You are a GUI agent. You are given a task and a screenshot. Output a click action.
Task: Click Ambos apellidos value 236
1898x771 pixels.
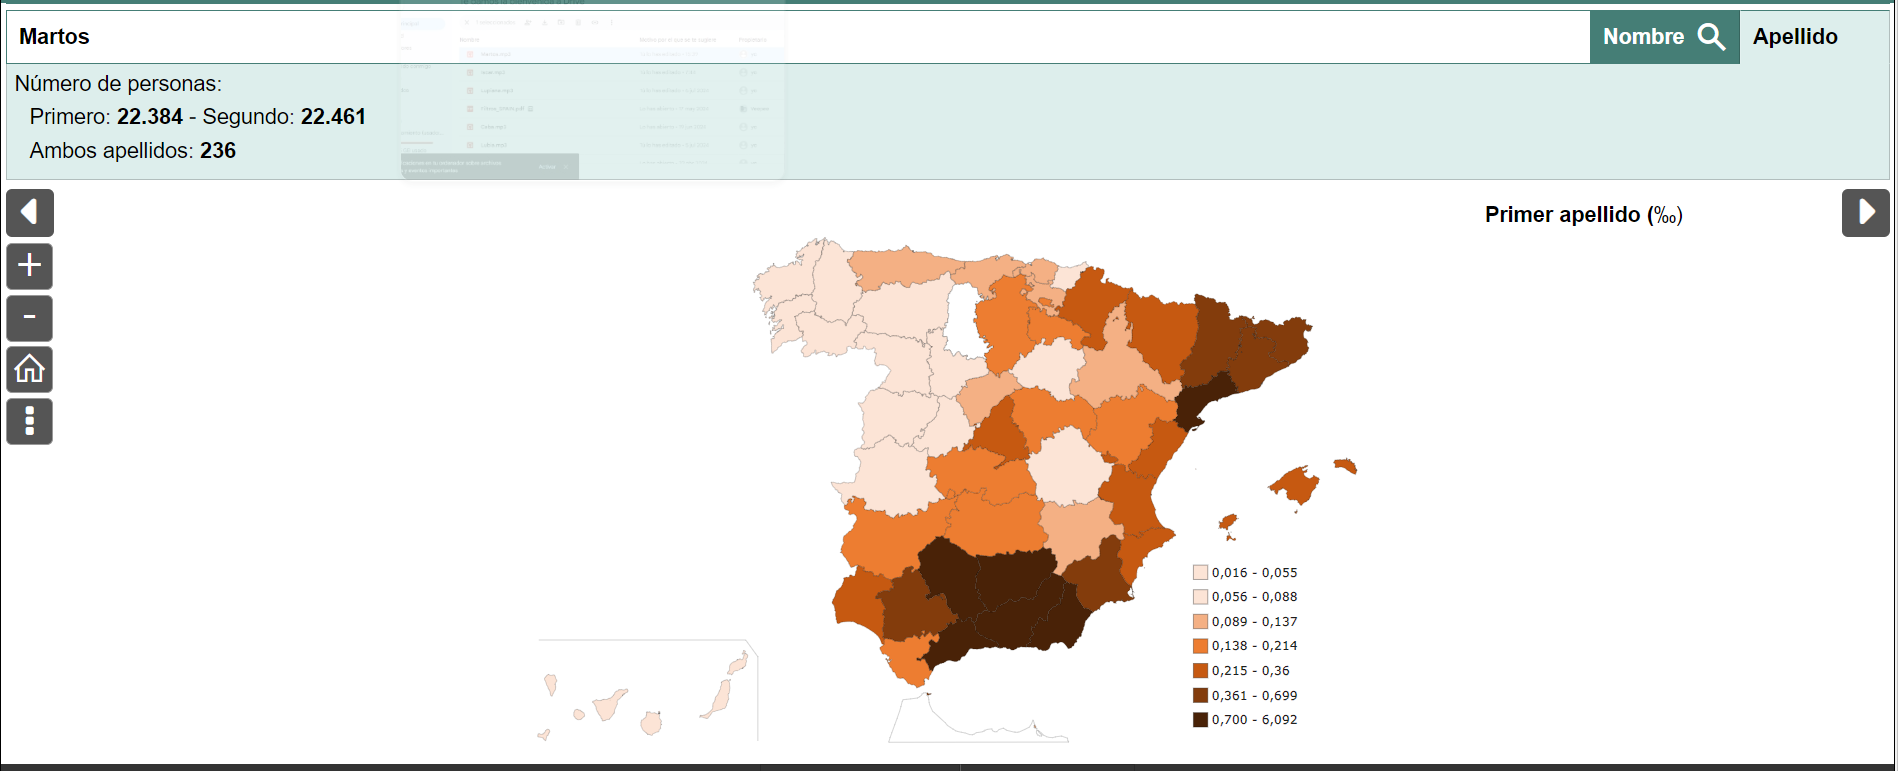[x=218, y=151]
